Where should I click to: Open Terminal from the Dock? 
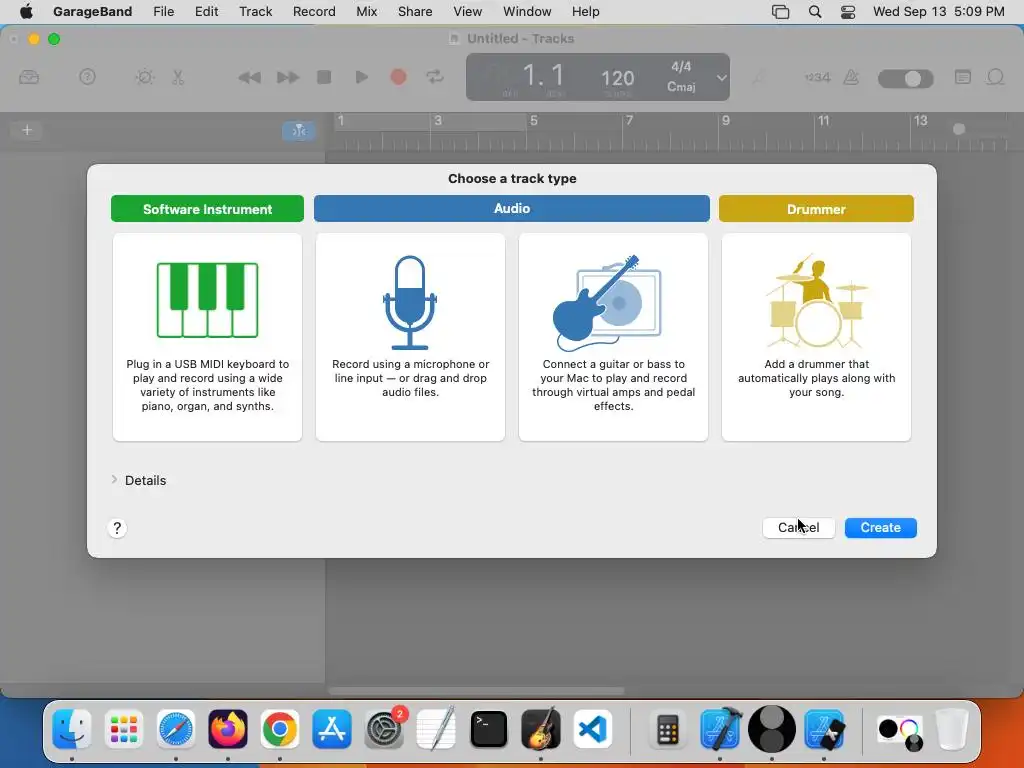[x=488, y=729]
